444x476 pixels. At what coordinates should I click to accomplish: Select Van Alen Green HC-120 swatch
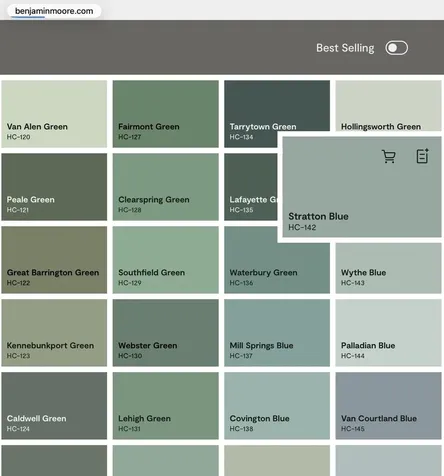[x=54, y=114]
